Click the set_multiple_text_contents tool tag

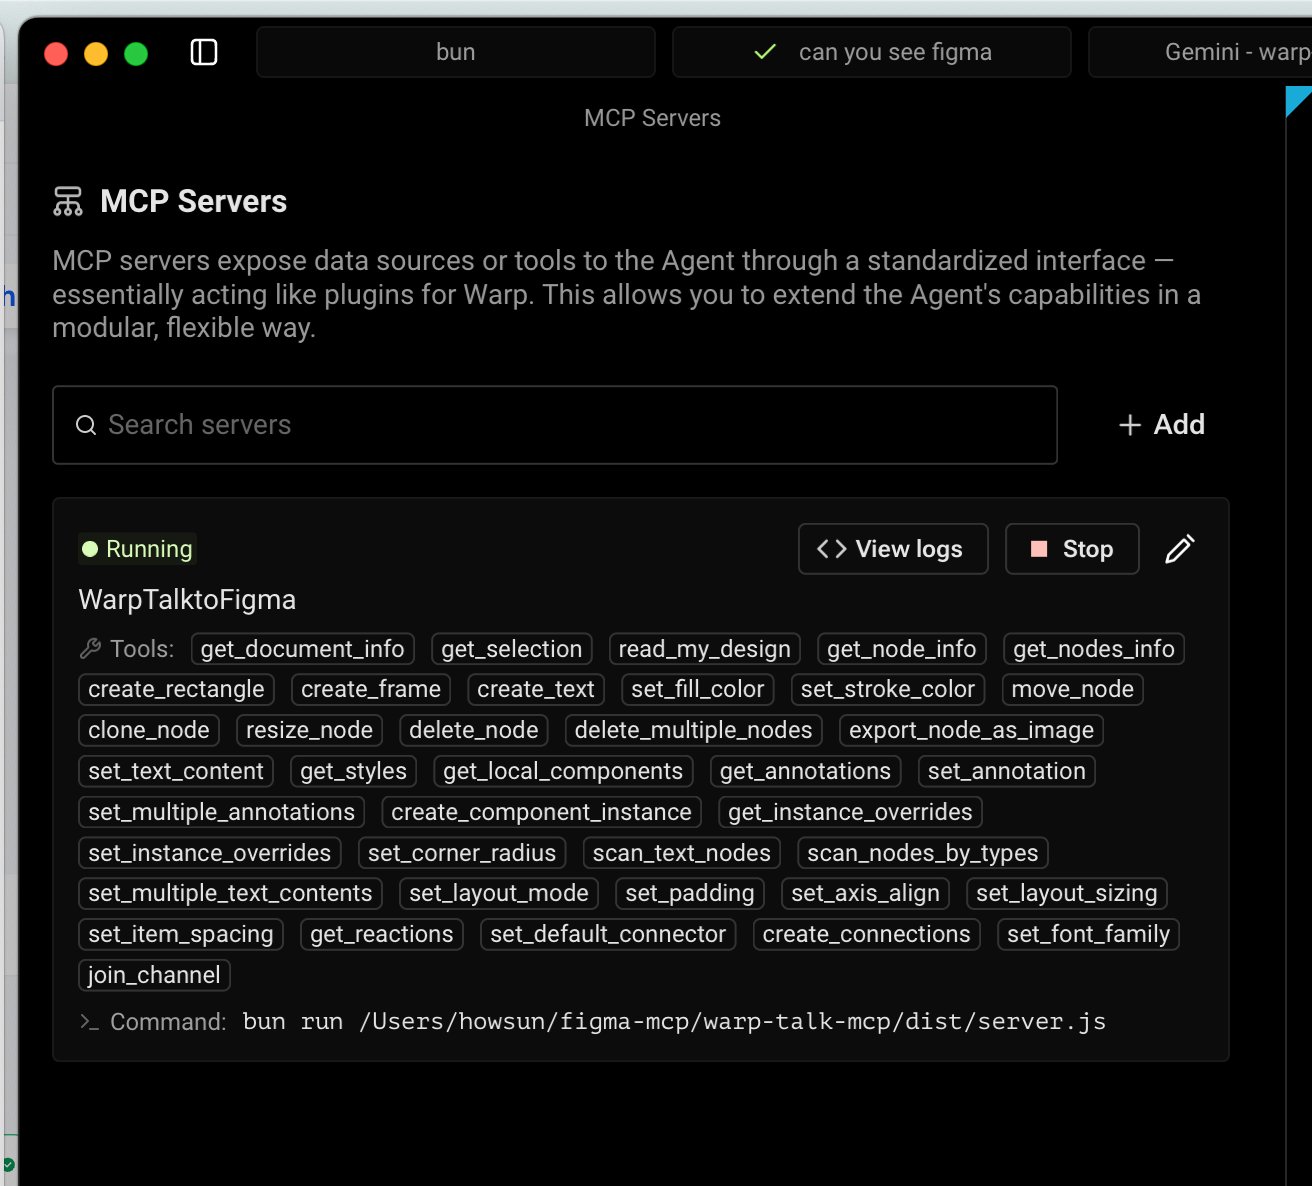231,893
